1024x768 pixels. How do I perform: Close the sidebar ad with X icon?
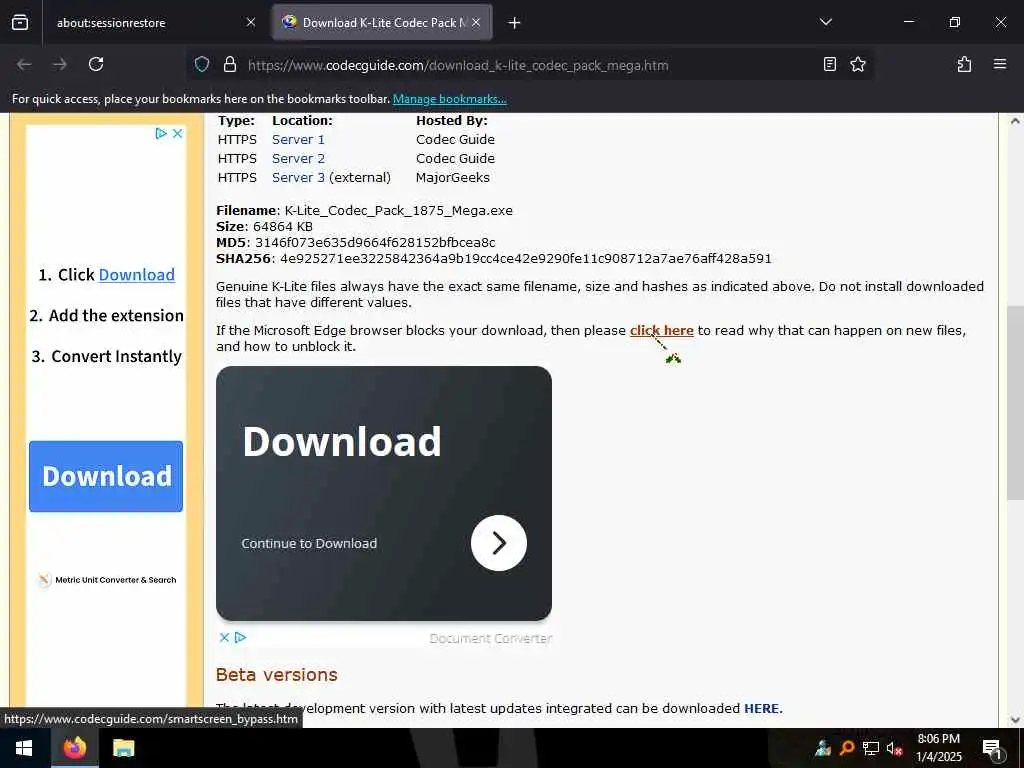click(178, 133)
